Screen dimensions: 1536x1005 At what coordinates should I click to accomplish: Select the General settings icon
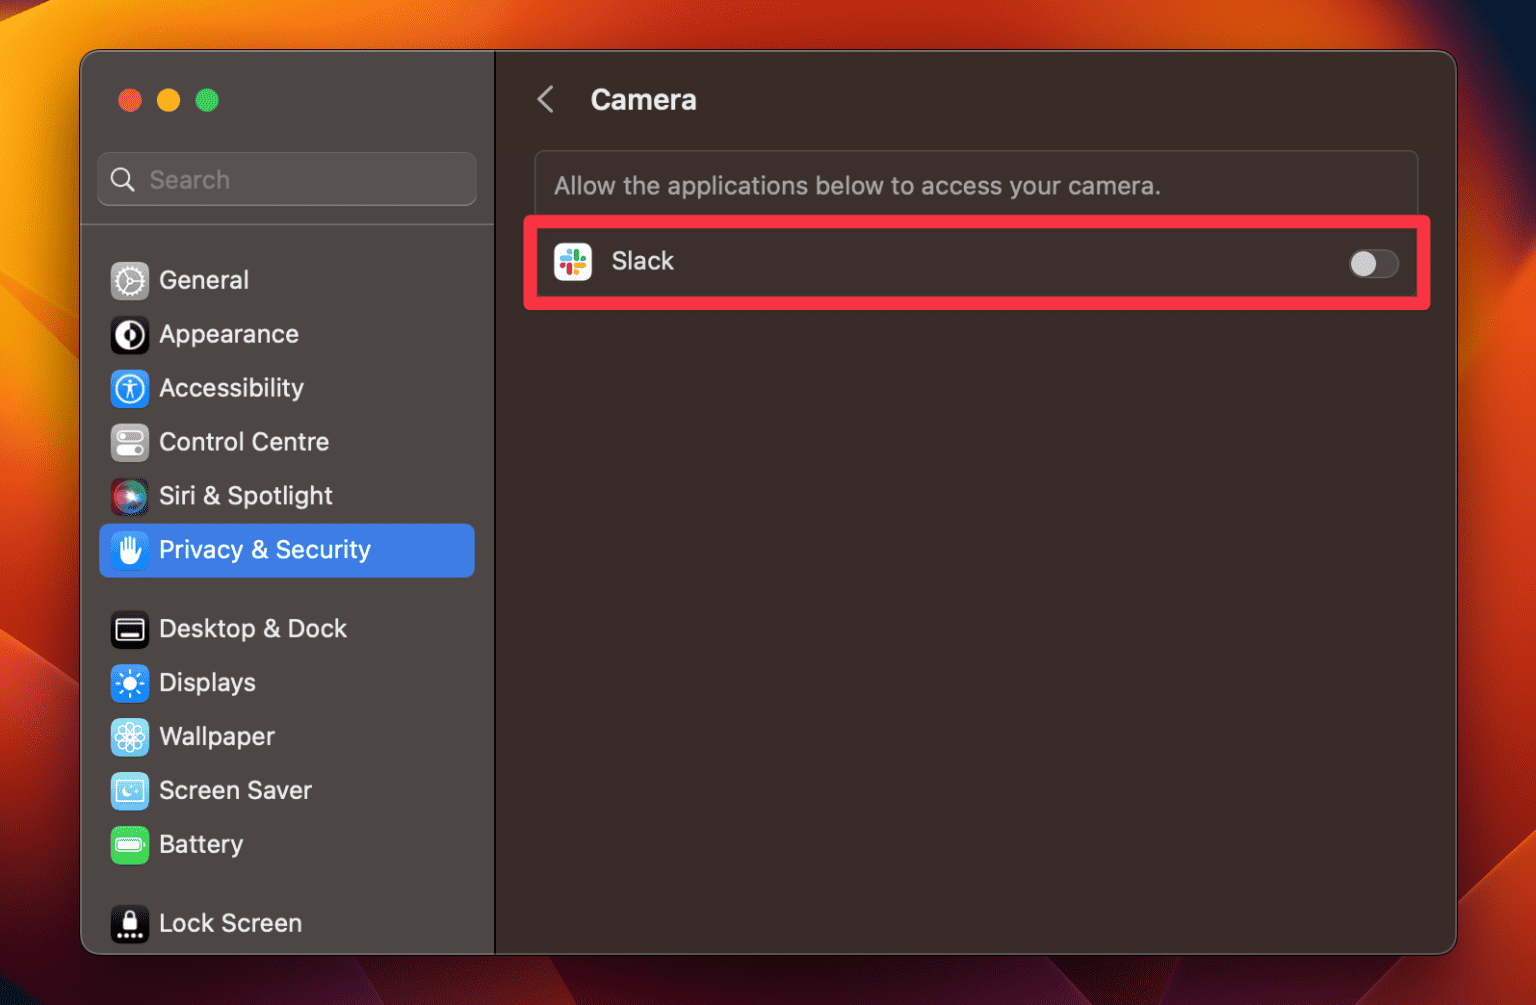coord(129,281)
